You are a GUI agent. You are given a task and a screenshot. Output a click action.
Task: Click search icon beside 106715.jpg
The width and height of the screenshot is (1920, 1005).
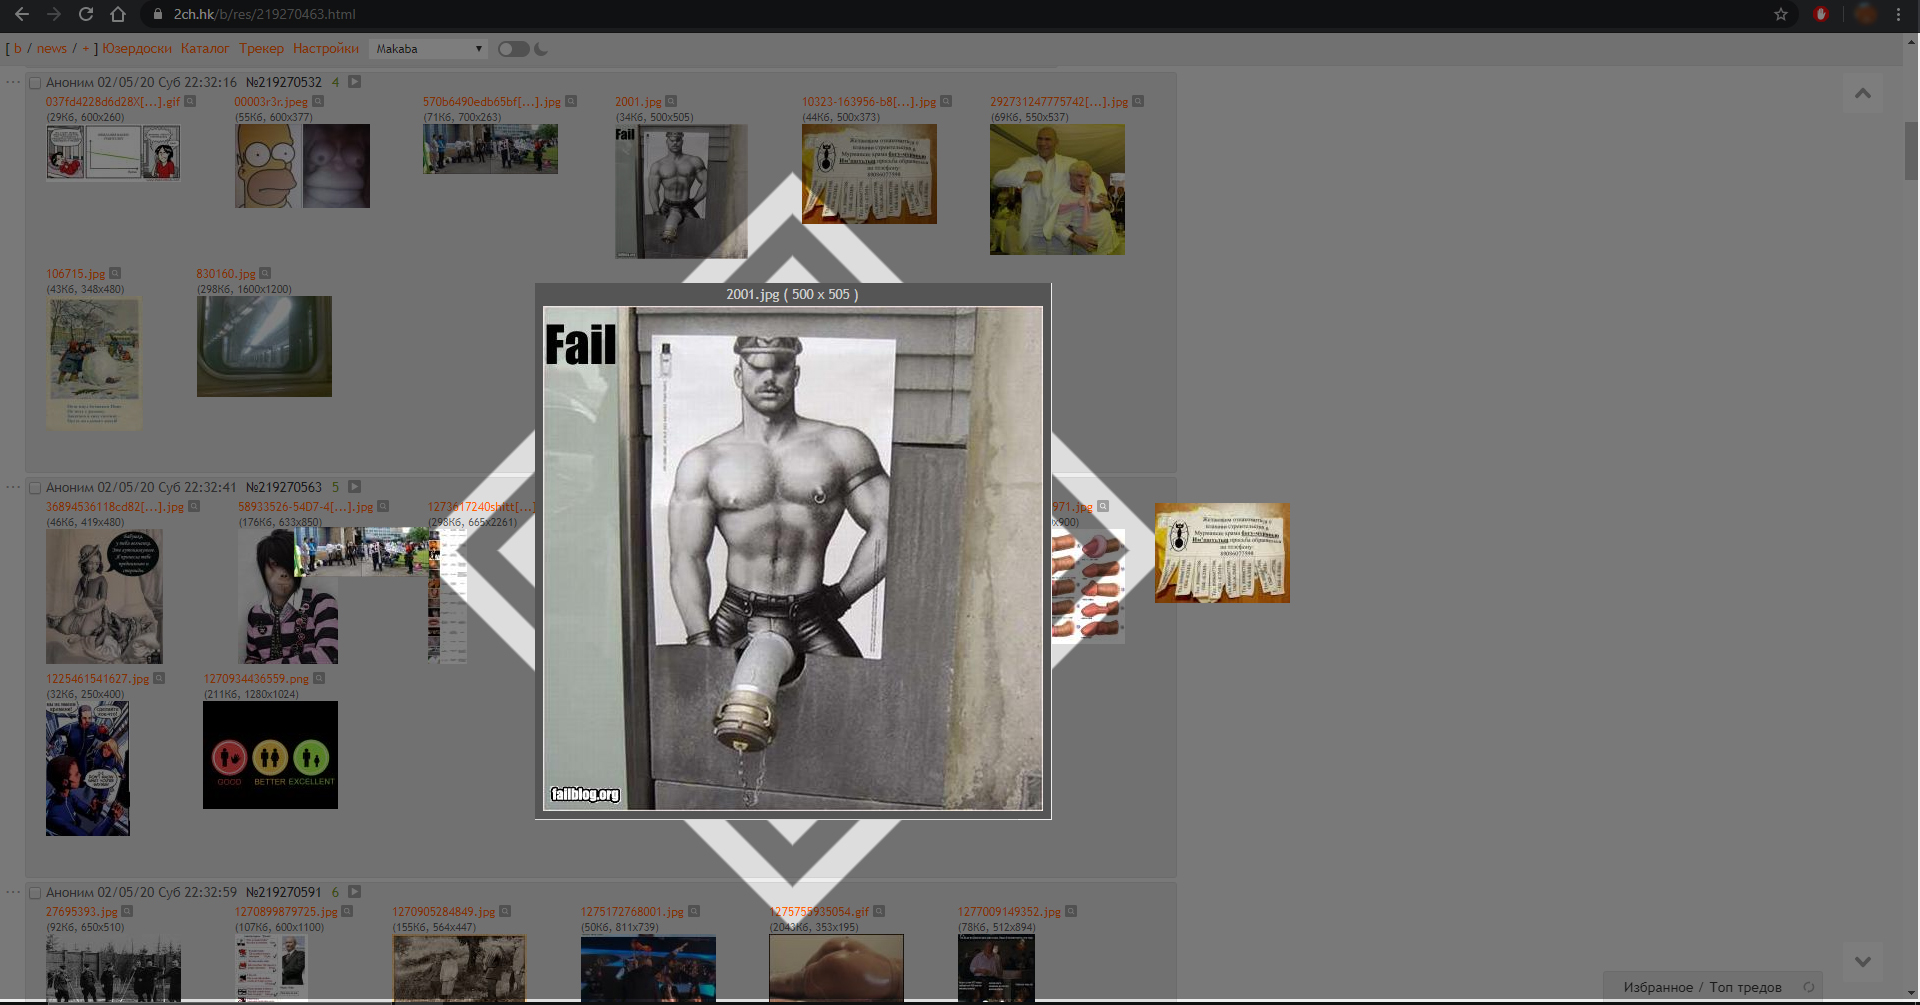[x=115, y=273]
